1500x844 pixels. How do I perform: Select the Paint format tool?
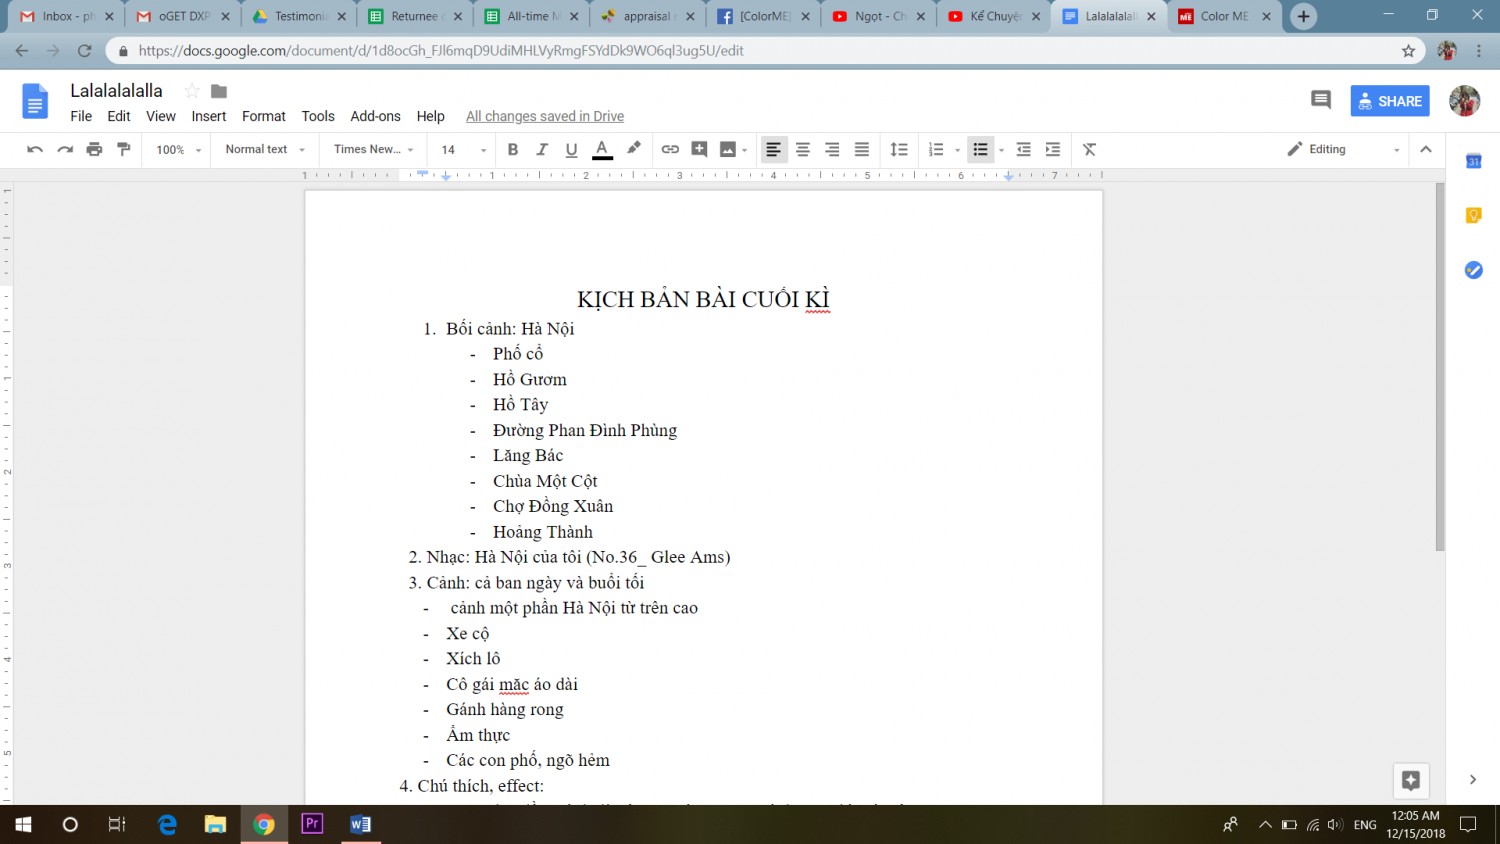[124, 149]
